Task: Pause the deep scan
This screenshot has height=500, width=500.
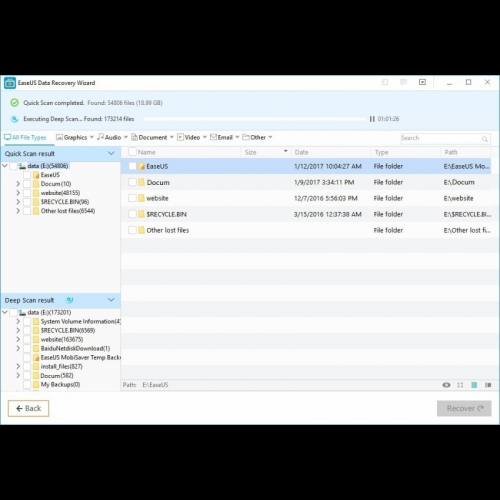Action: [372, 119]
